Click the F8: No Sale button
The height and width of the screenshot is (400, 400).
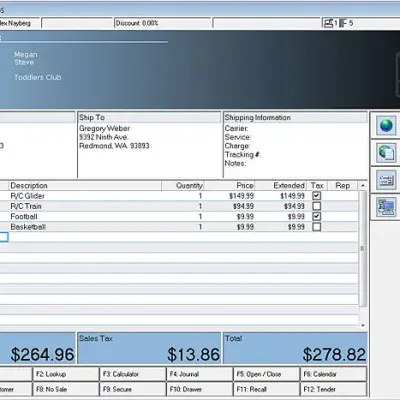(x=66, y=389)
